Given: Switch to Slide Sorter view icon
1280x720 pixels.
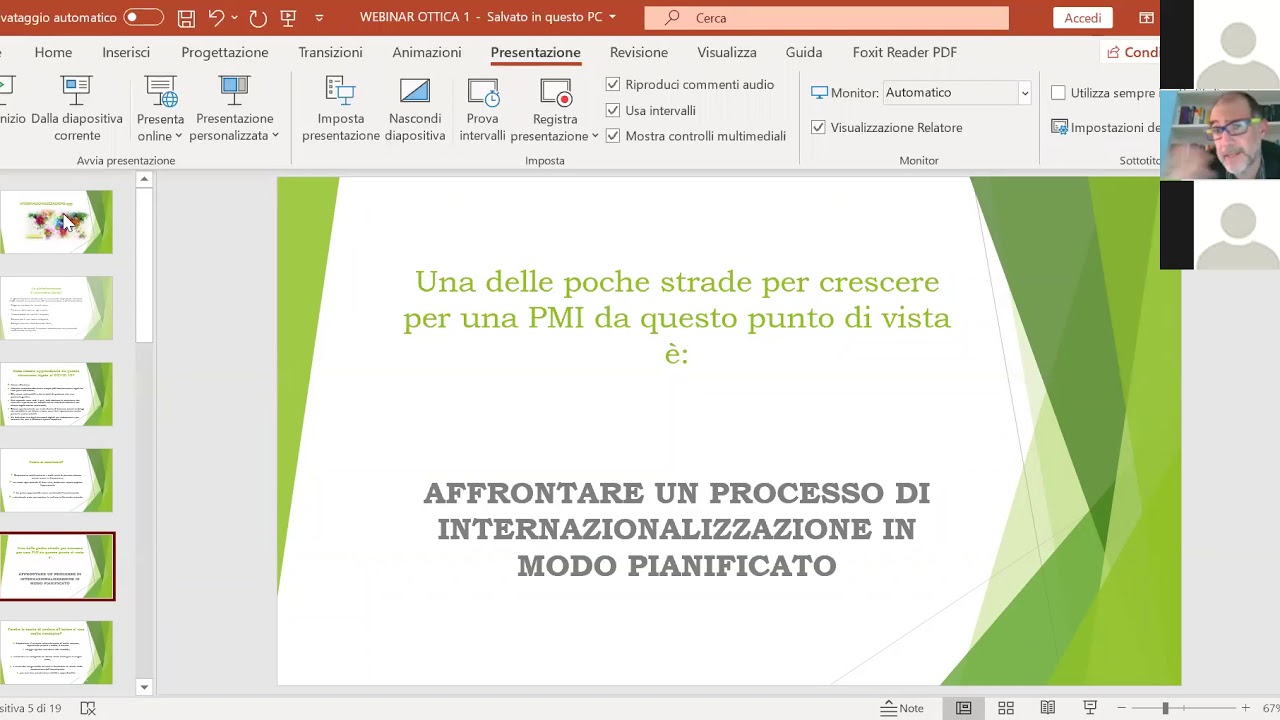Looking at the screenshot, I should pyautogui.click(x=1006, y=708).
